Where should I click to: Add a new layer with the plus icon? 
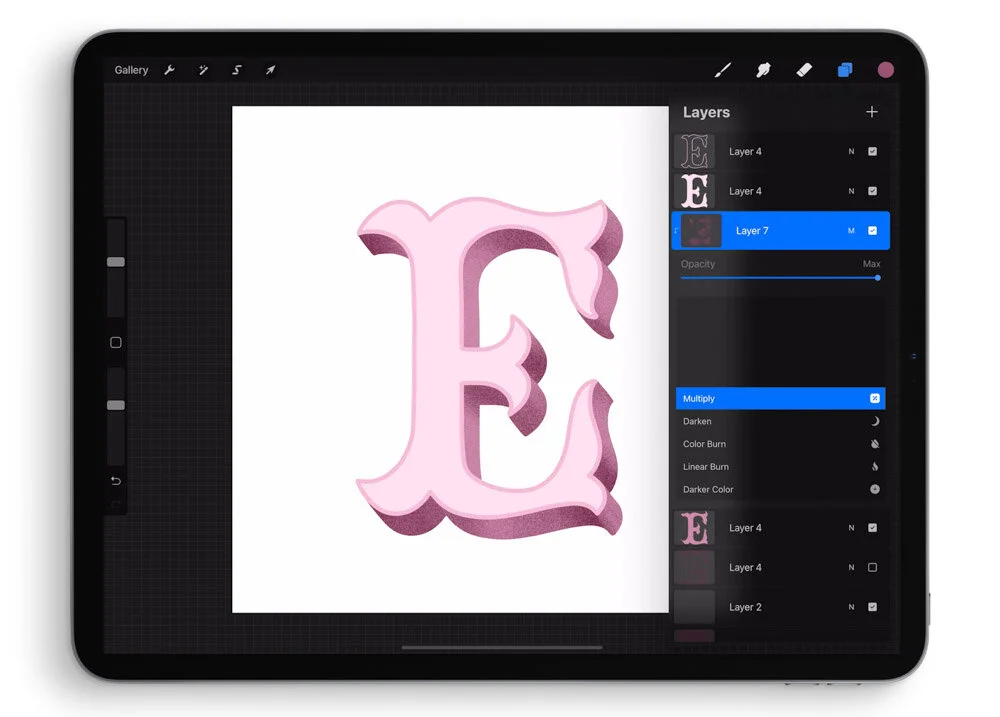(871, 112)
